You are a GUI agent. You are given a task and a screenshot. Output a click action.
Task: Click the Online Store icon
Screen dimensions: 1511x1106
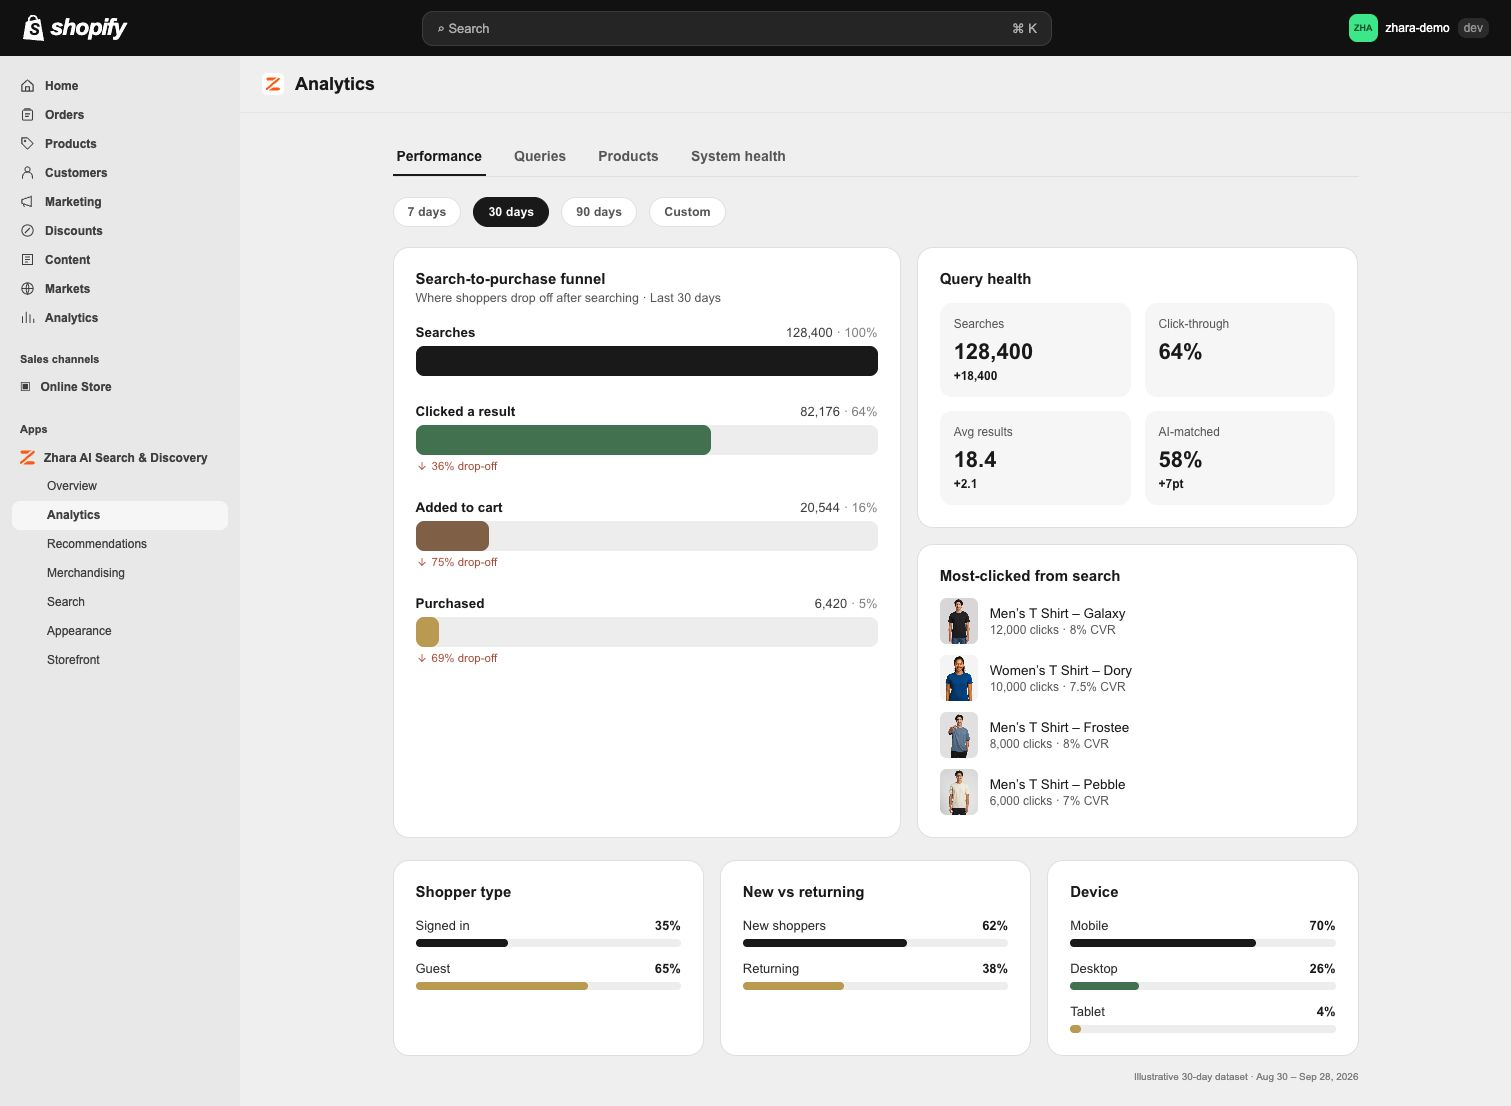tap(26, 387)
